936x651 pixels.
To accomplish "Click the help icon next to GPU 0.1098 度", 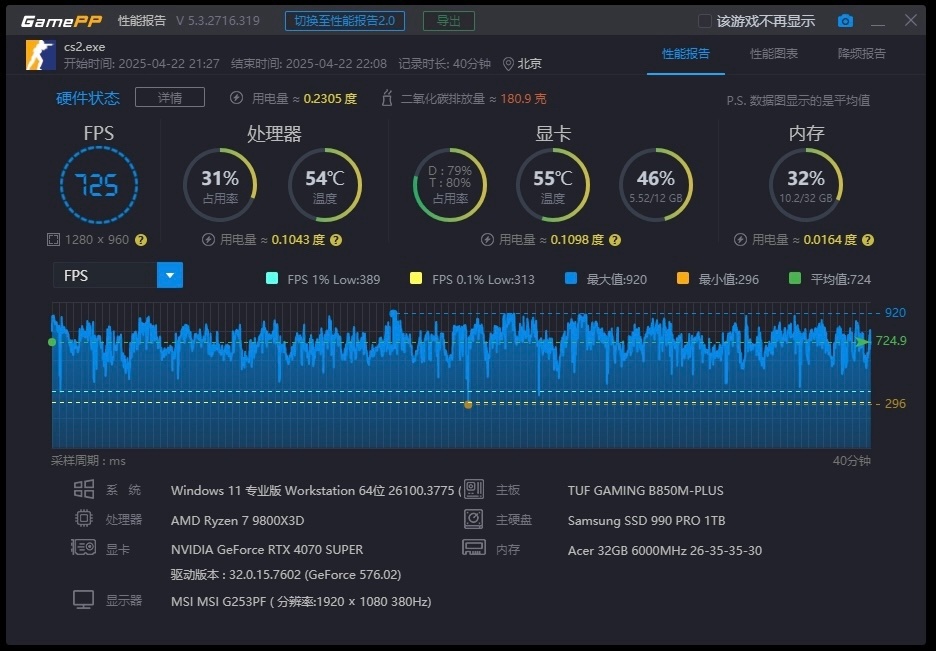I will click(x=615, y=240).
